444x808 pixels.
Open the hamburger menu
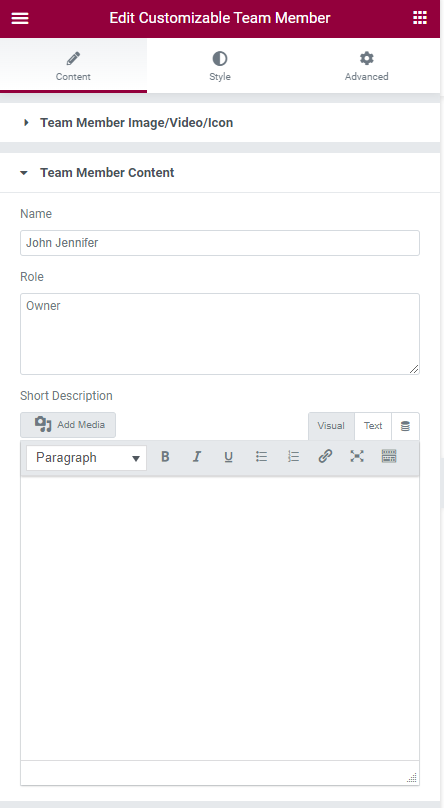pos(20,18)
